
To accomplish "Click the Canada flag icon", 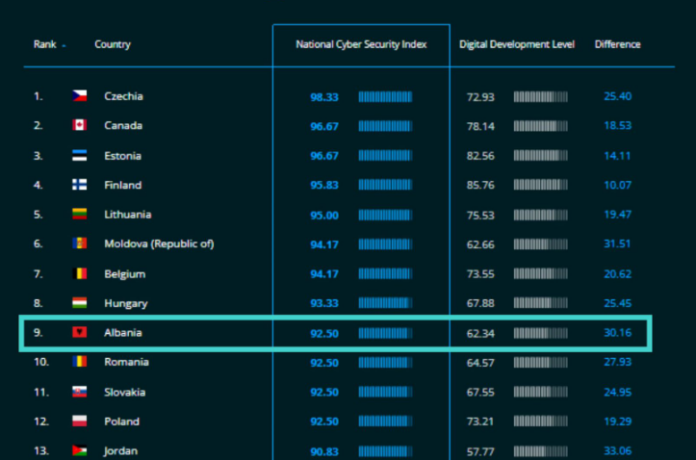I will tap(79, 126).
